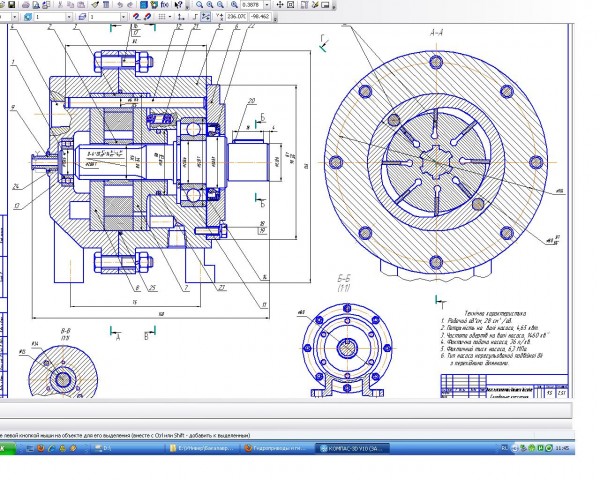Toggle the cursor rounding mode button
Image resolution: width=600 pixels, height=480 pixels.
(x=206, y=17)
